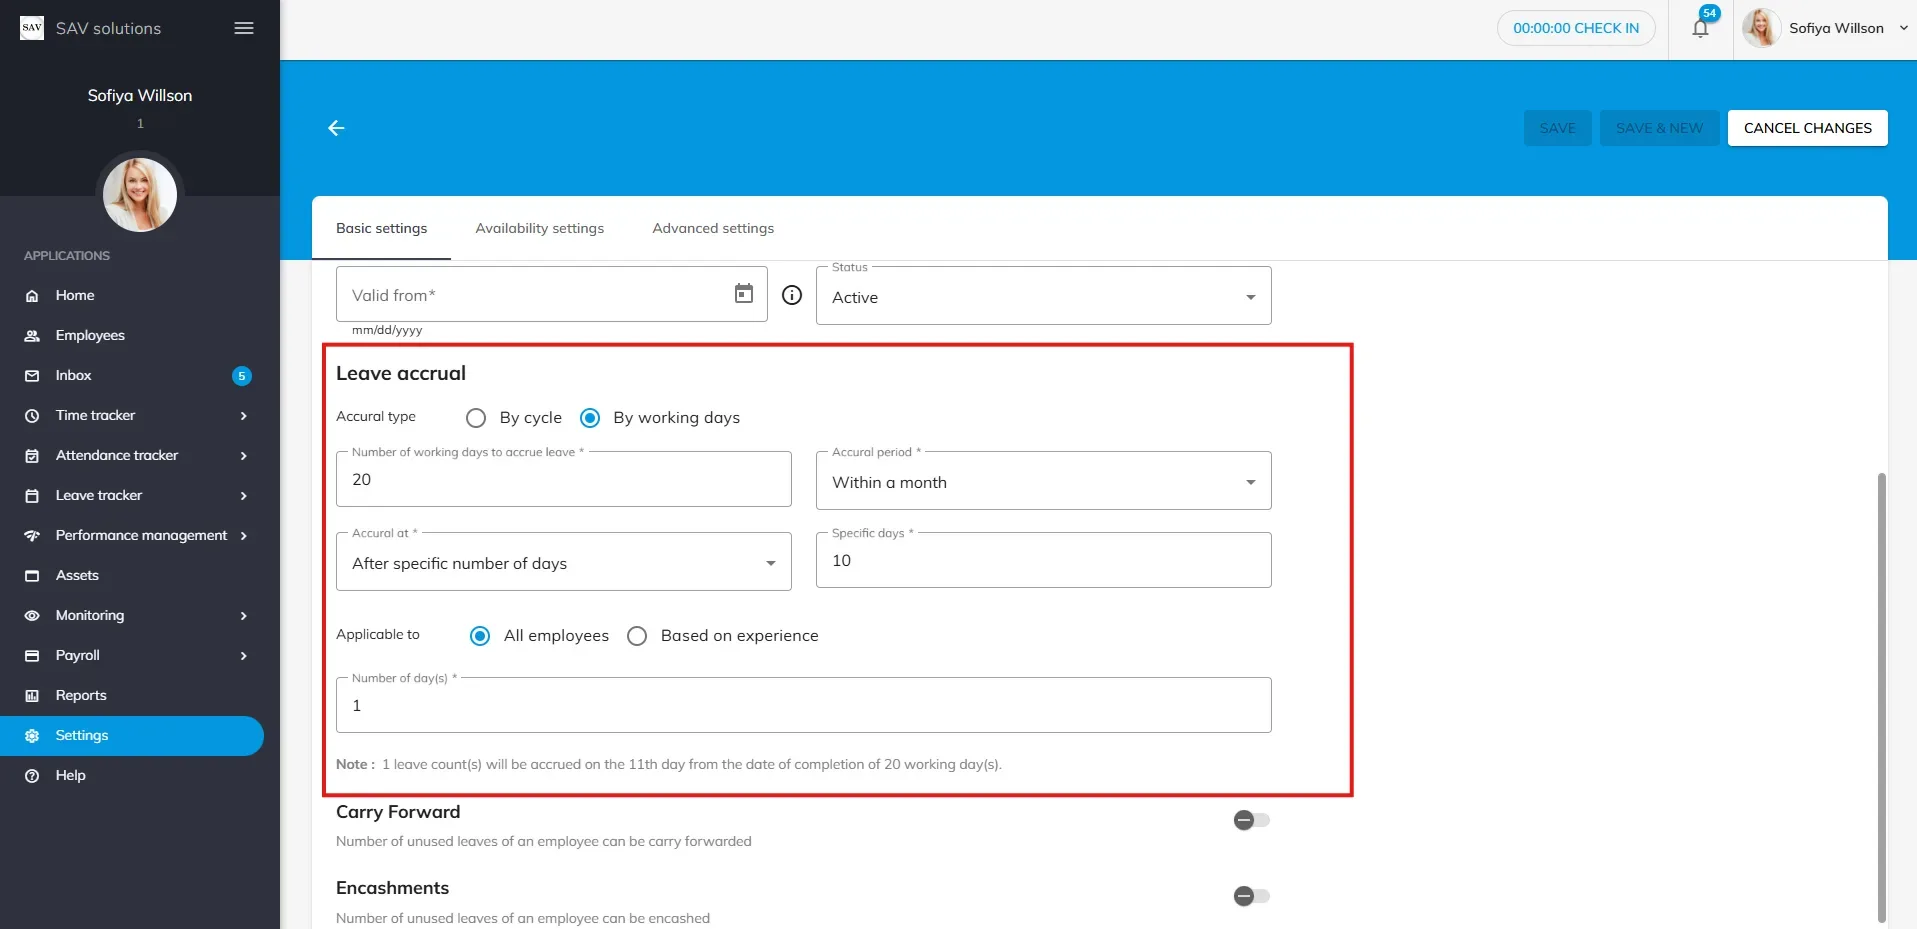The height and width of the screenshot is (929, 1917).
Task: Click Leave tracker calendar icon
Action: click(32, 496)
